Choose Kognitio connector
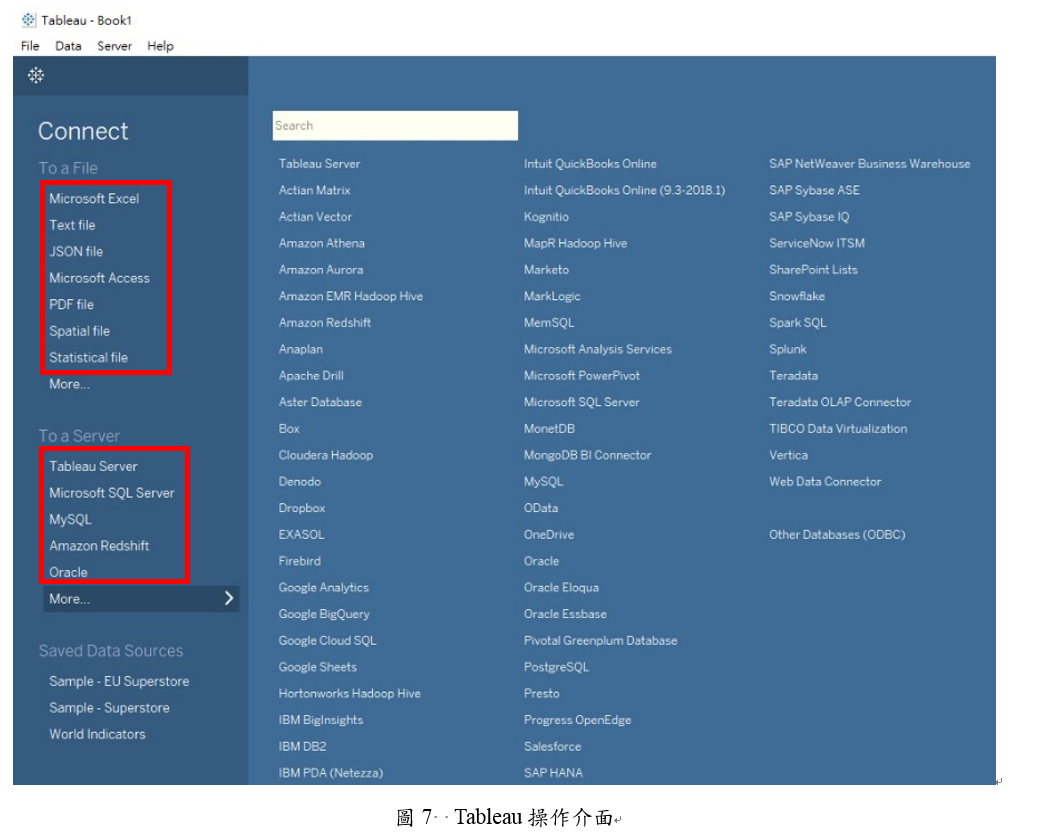Viewport: 1039px width, 838px height. tap(546, 217)
